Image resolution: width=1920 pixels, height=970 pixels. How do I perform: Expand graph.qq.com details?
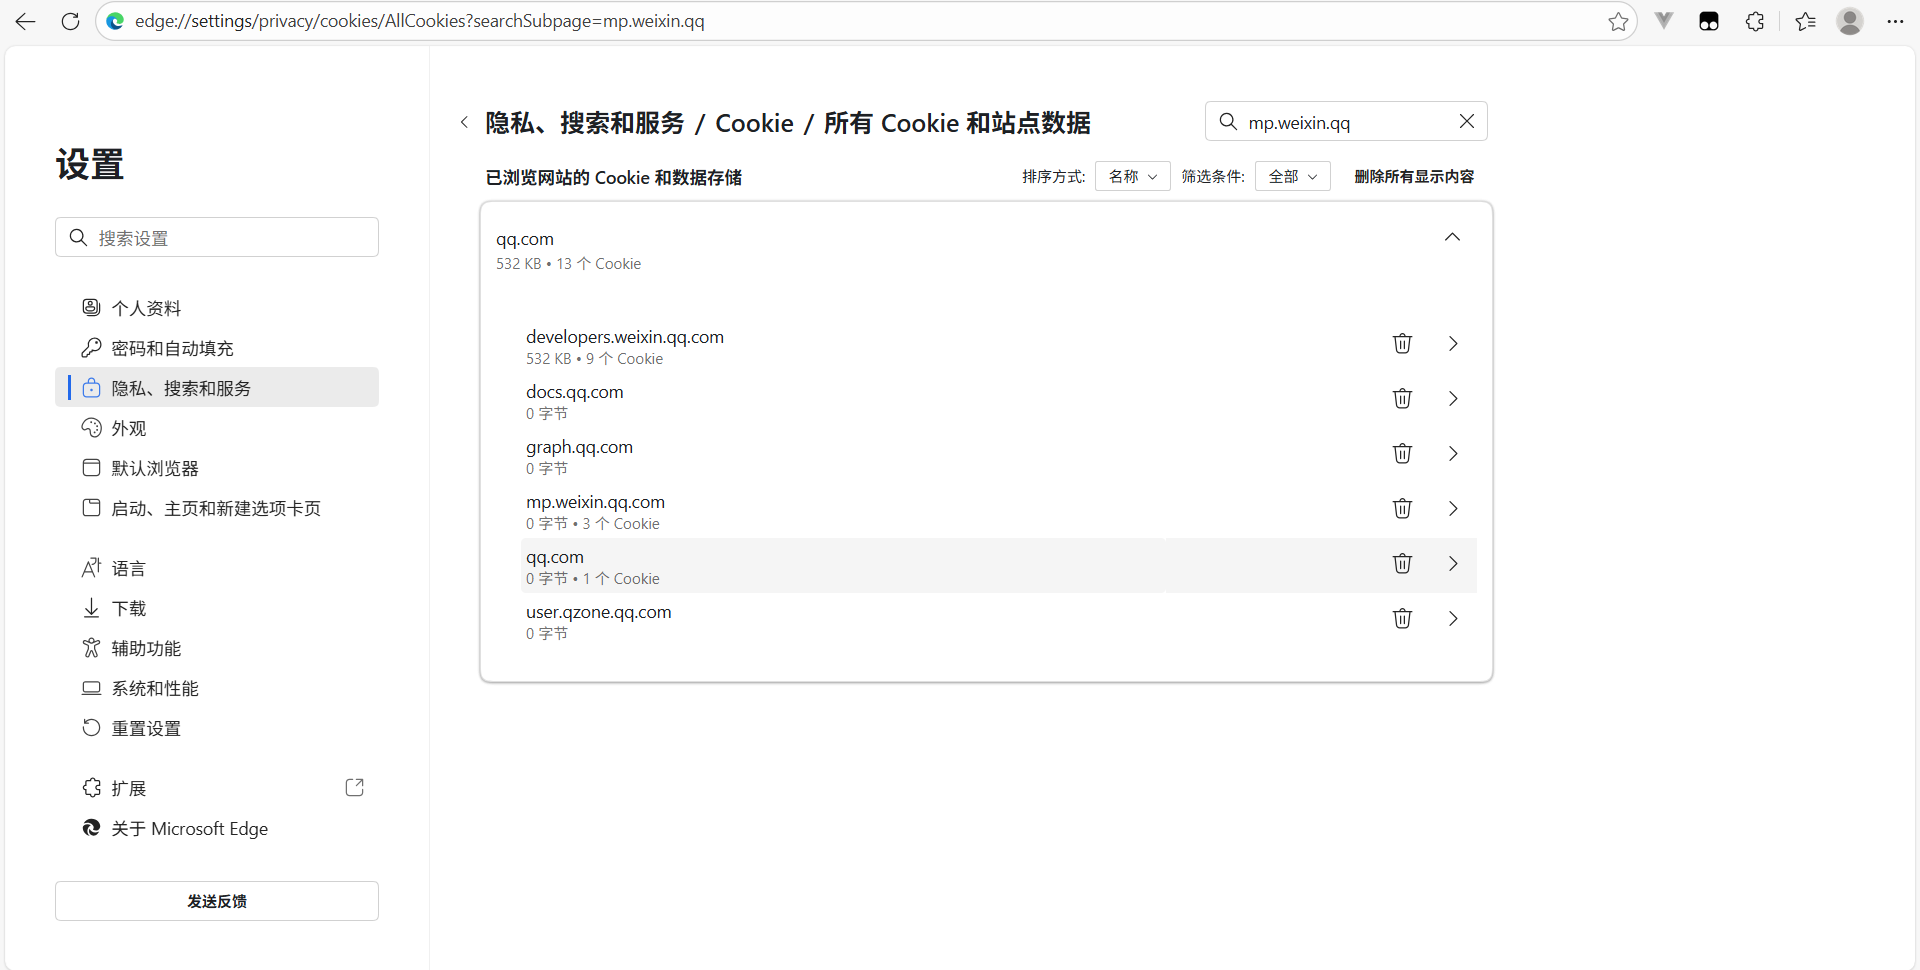point(1453,454)
